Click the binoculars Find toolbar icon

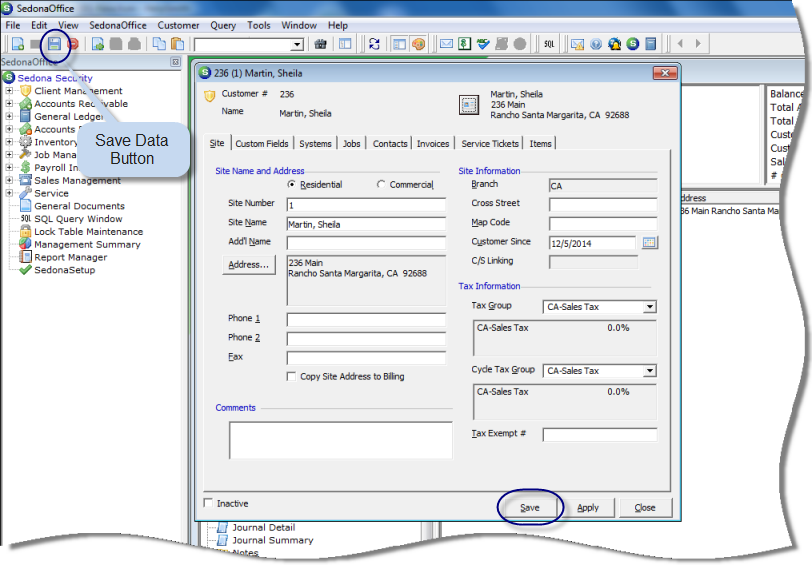321,44
